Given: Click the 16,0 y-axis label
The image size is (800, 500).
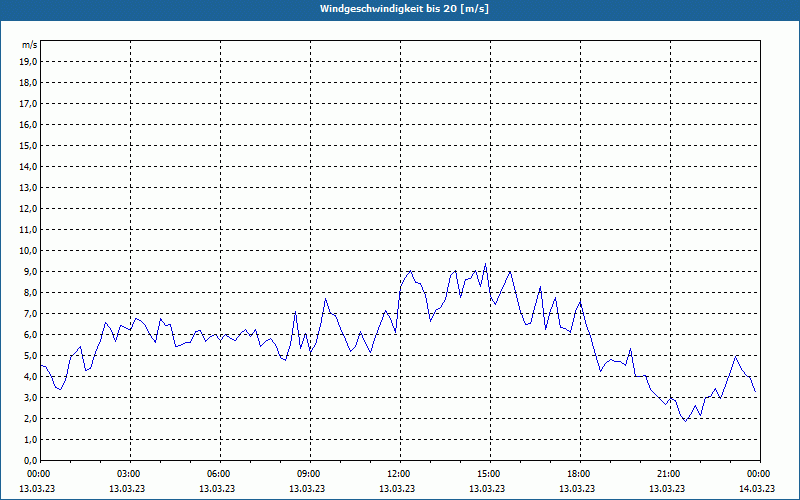Looking at the screenshot, I should click(x=29, y=124).
